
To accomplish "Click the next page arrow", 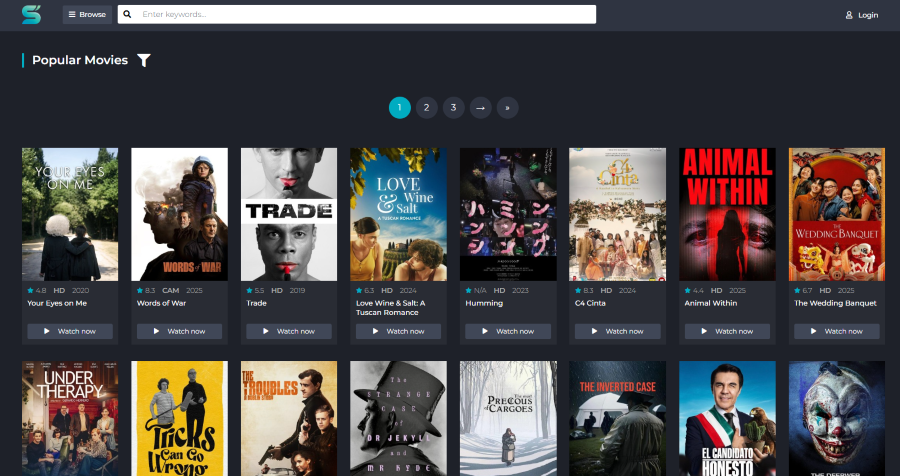I will coord(480,107).
